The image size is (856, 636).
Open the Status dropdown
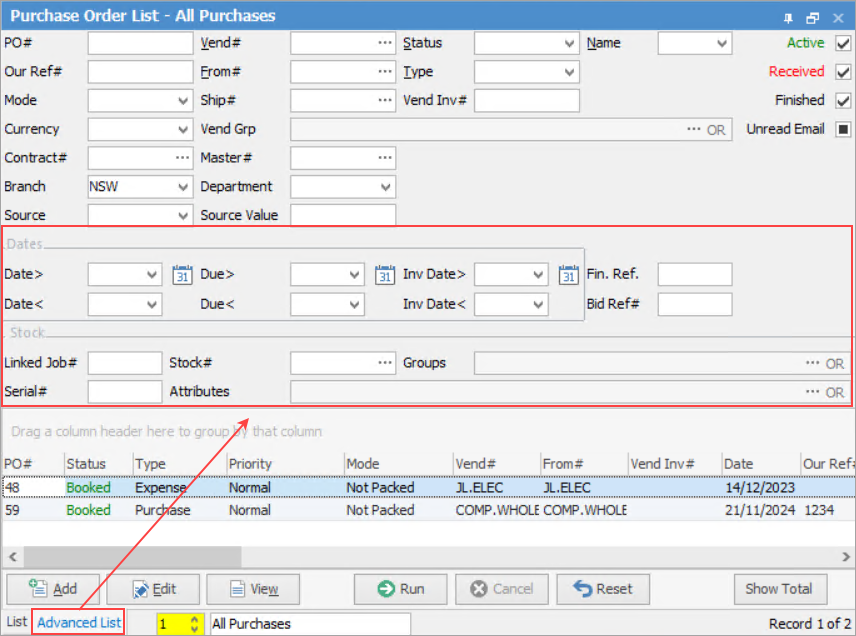coord(569,44)
